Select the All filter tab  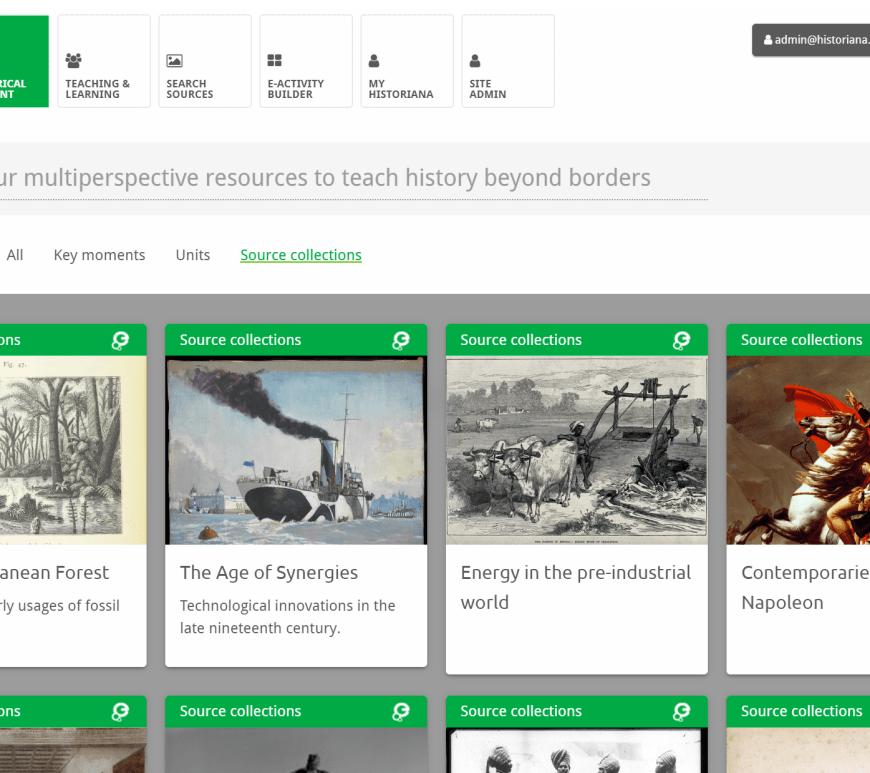pos(15,255)
